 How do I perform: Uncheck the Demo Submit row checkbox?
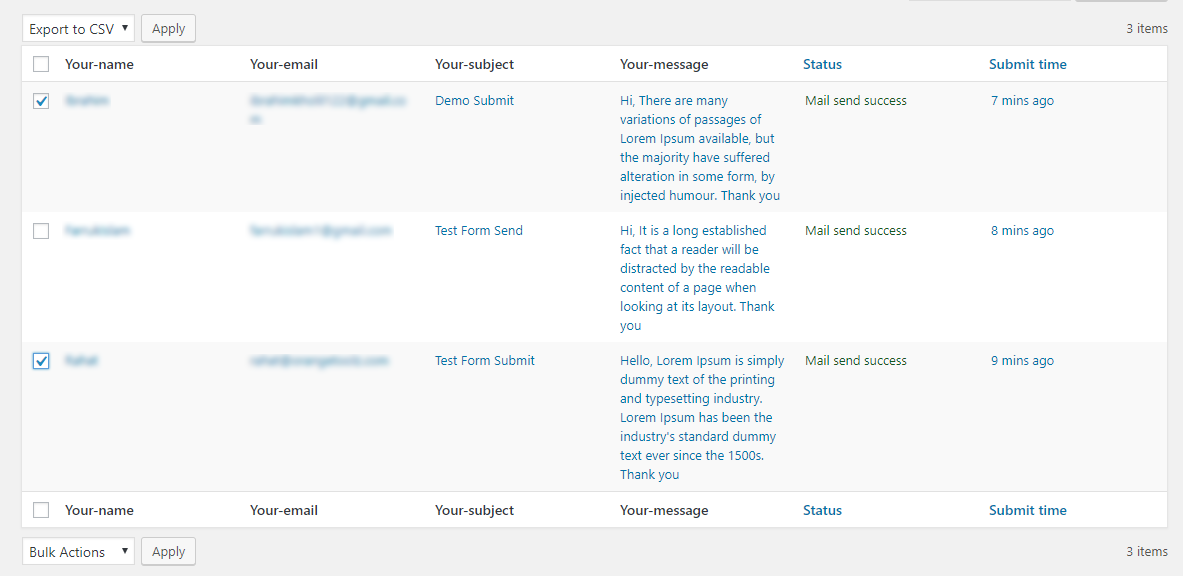coord(41,101)
